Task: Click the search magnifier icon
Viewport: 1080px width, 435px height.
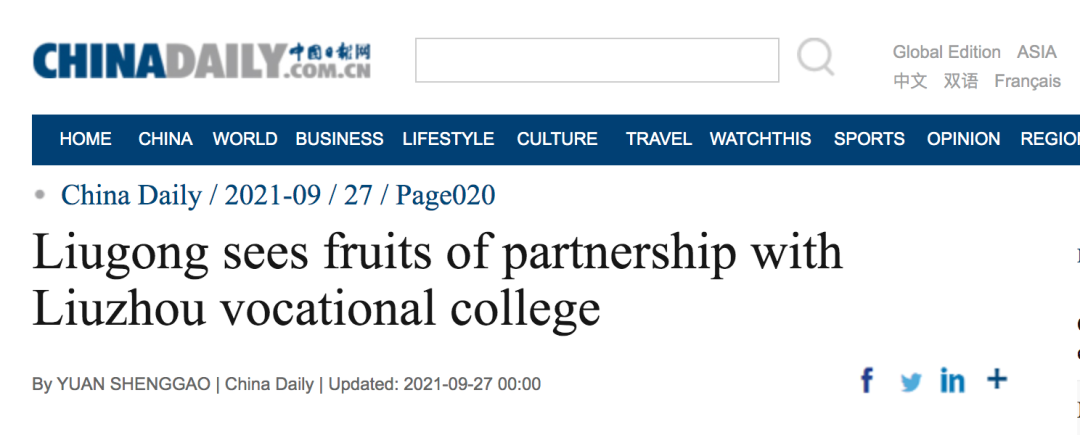Action: pyautogui.click(x=815, y=58)
